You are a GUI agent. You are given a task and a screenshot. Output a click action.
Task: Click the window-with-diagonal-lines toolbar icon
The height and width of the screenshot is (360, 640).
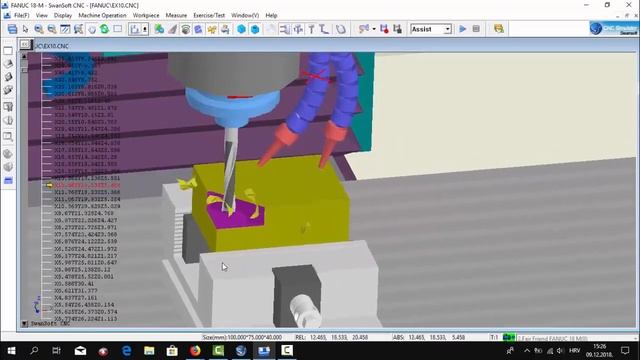(65, 29)
